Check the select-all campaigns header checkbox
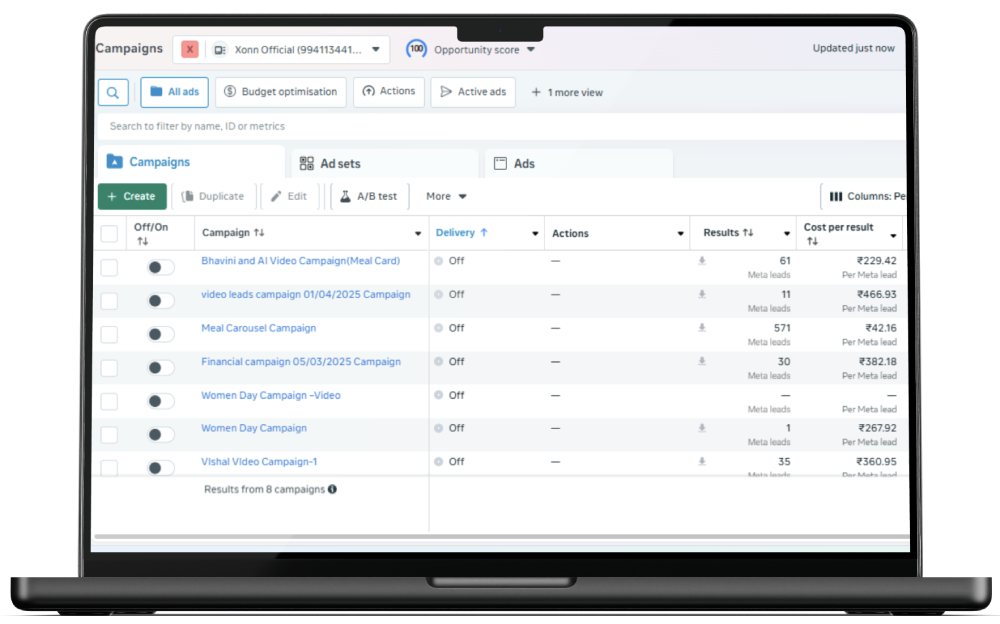Image resolution: width=1000 pixels, height=624 pixels. tap(109, 234)
